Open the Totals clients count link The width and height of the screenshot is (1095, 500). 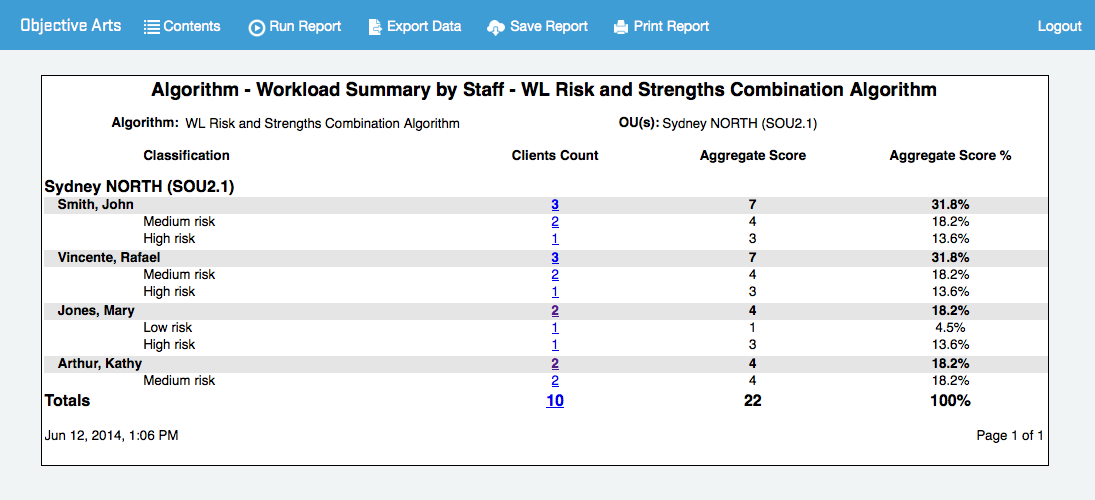pyautogui.click(x=555, y=401)
